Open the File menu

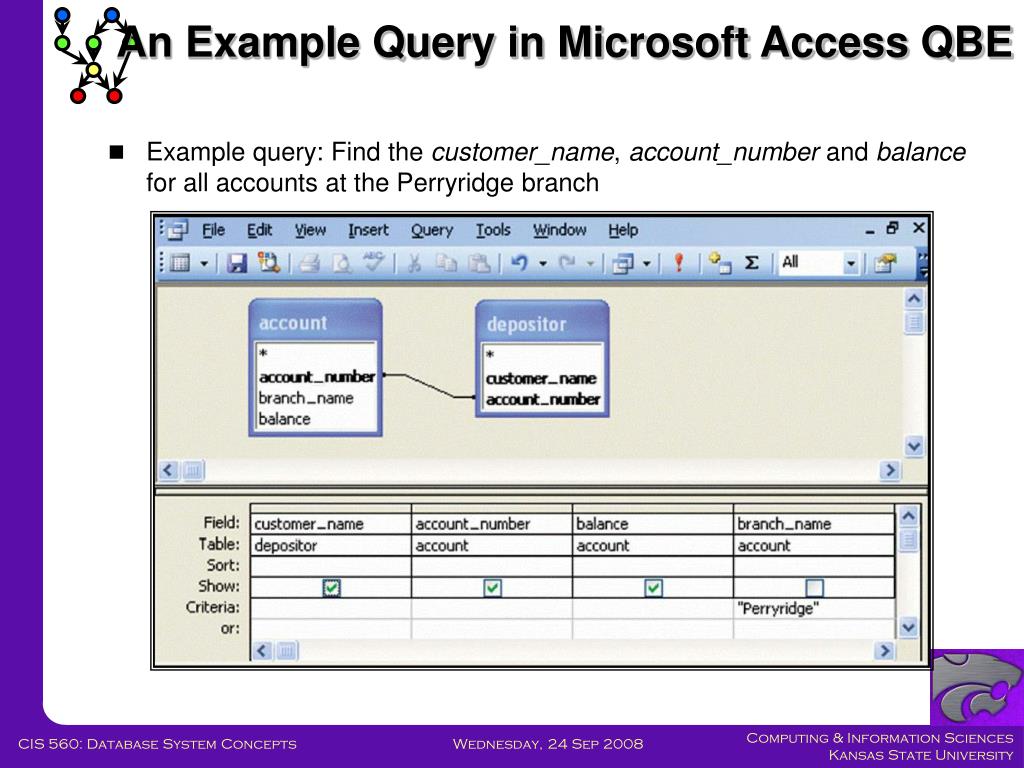(x=213, y=231)
